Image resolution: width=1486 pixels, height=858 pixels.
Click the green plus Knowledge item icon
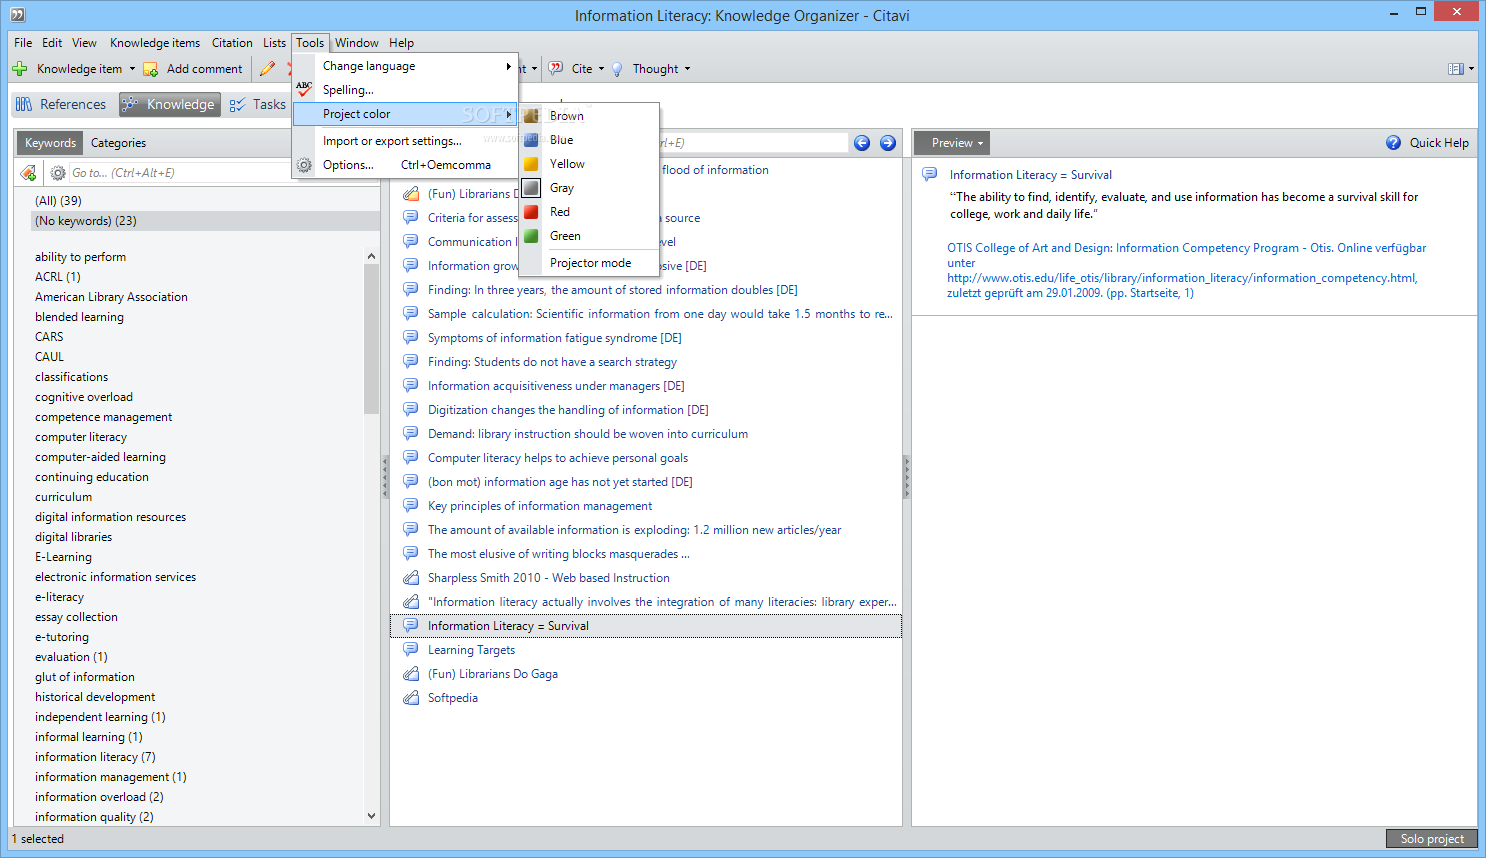pyautogui.click(x=20, y=69)
